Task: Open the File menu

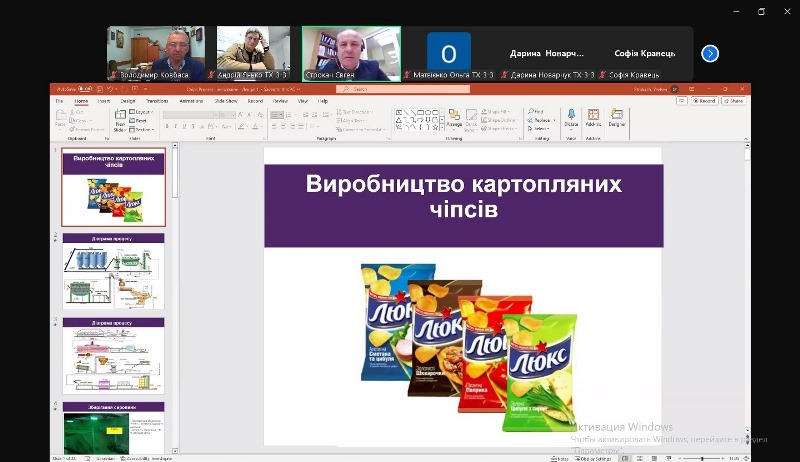Action: pos(59,101)
